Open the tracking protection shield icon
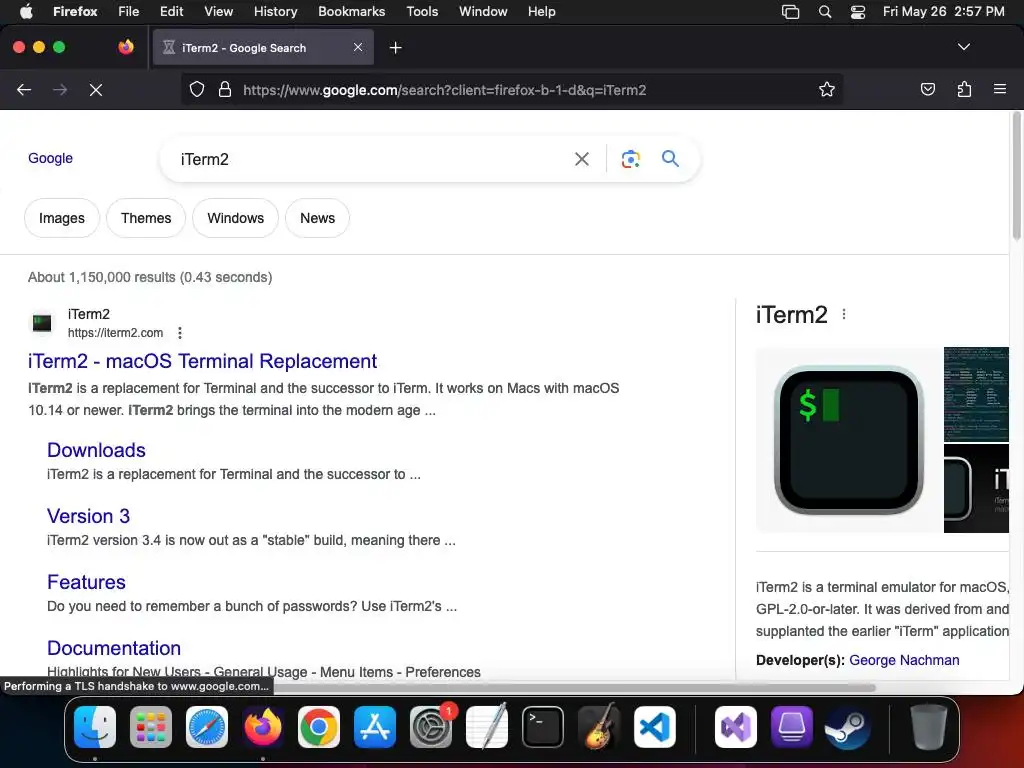Screen dimensions: 1024x768 (197, 89)
